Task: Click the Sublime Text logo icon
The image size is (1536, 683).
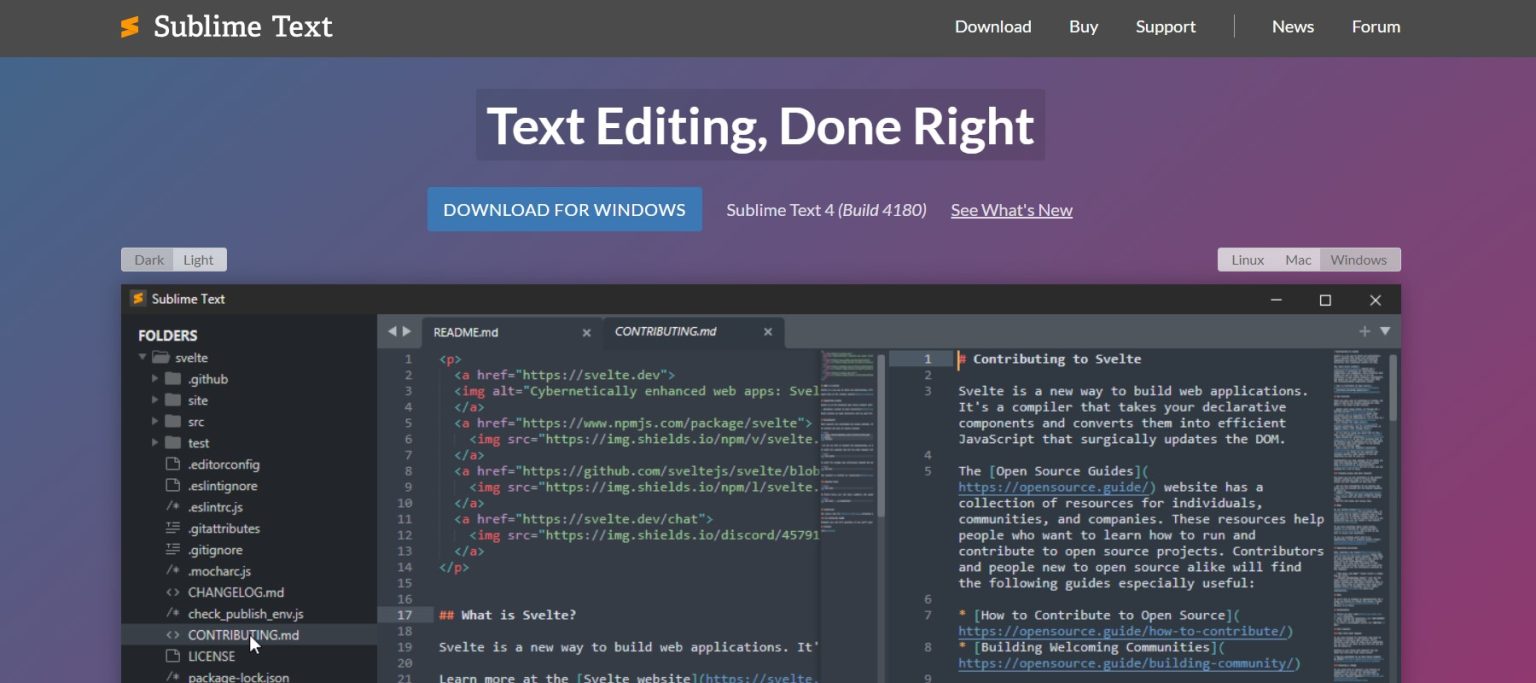Action: tap(129, 26)
